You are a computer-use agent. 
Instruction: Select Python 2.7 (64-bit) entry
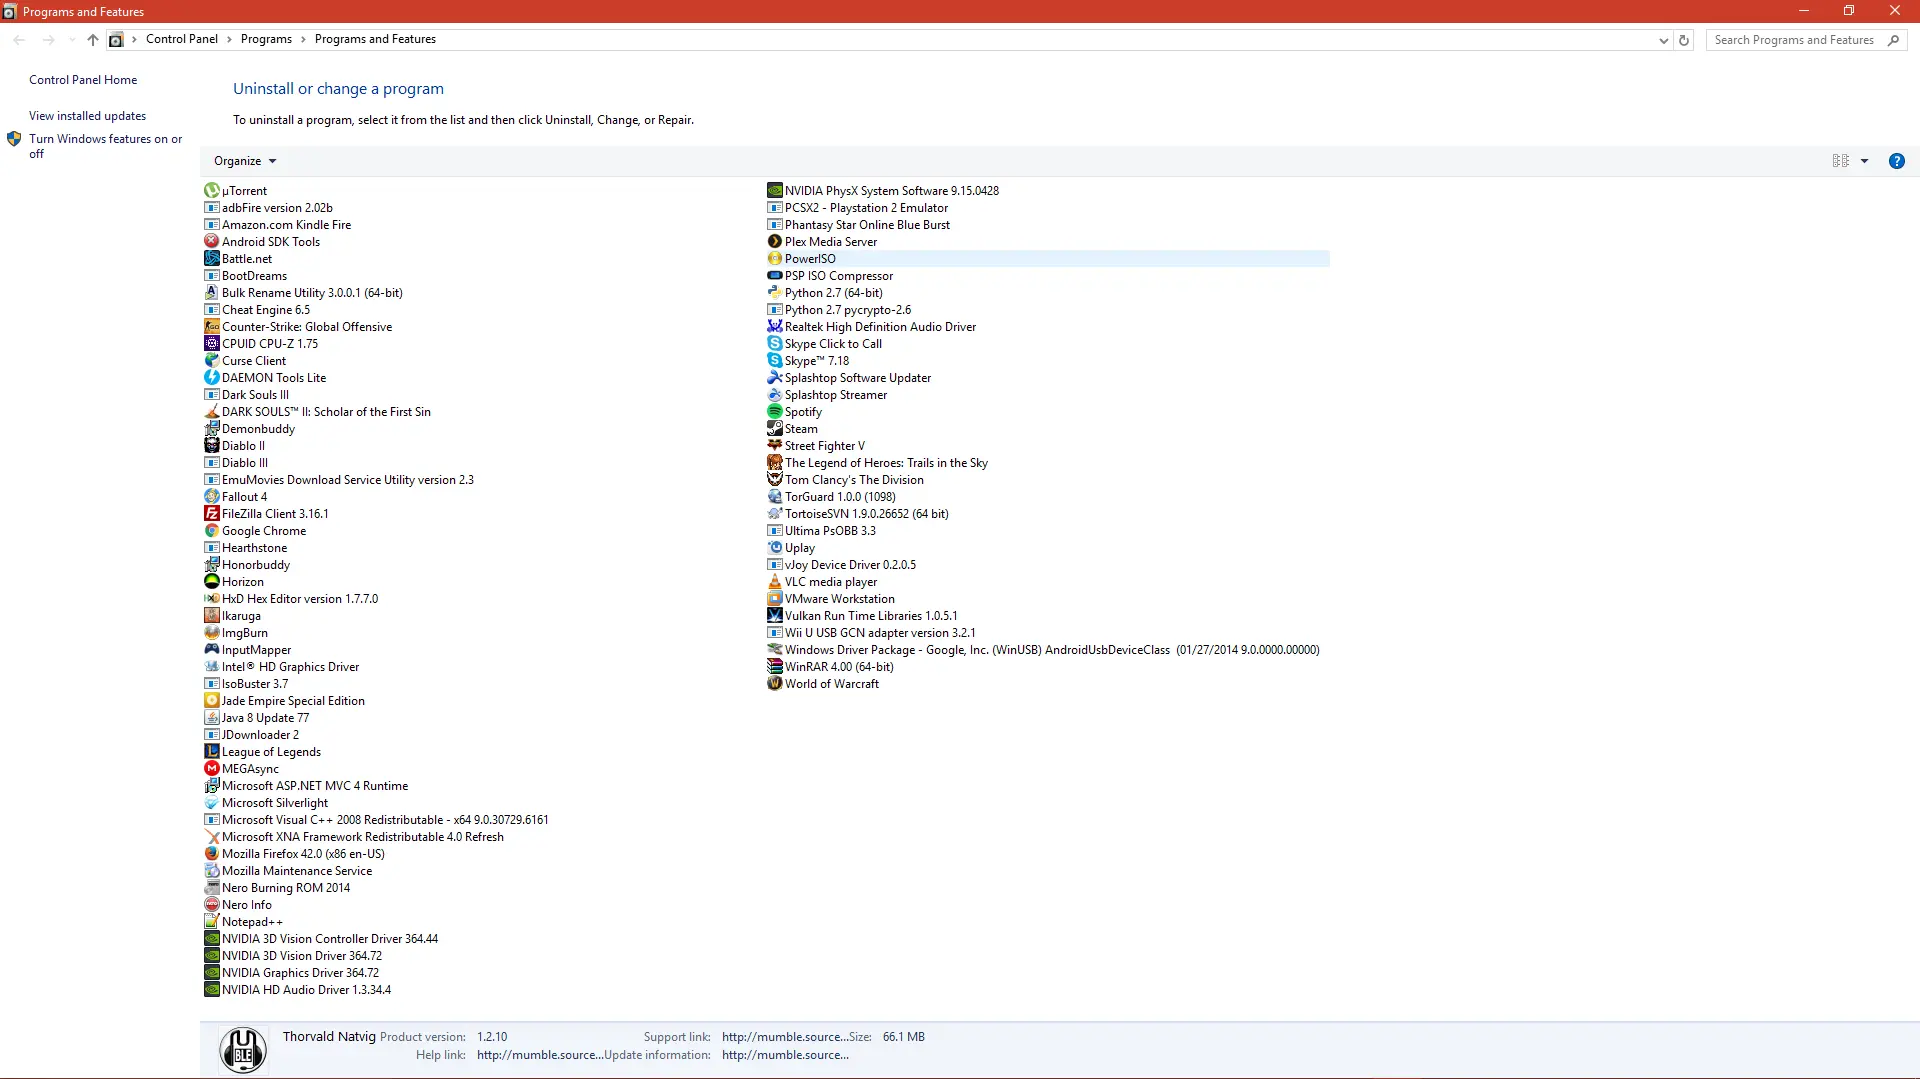(825, 292)
